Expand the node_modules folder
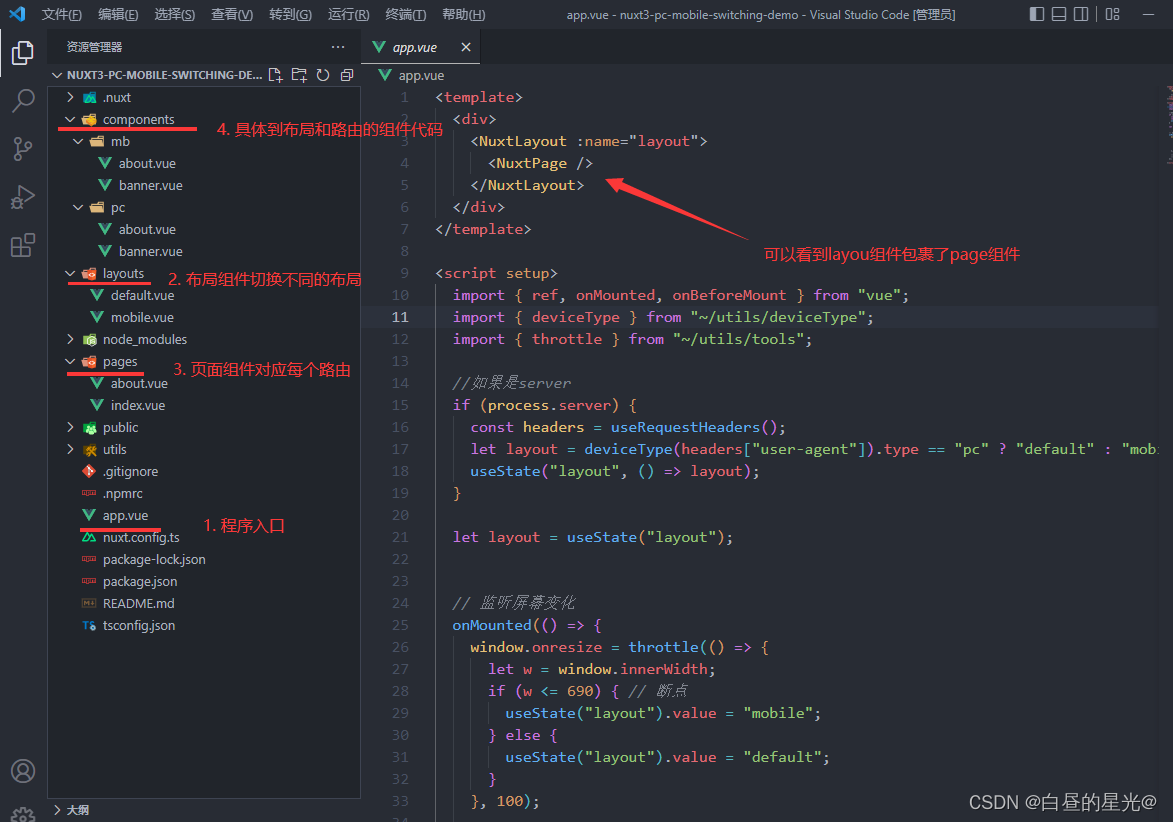The height and width of the screenshot is (822, 1173). 69,339
